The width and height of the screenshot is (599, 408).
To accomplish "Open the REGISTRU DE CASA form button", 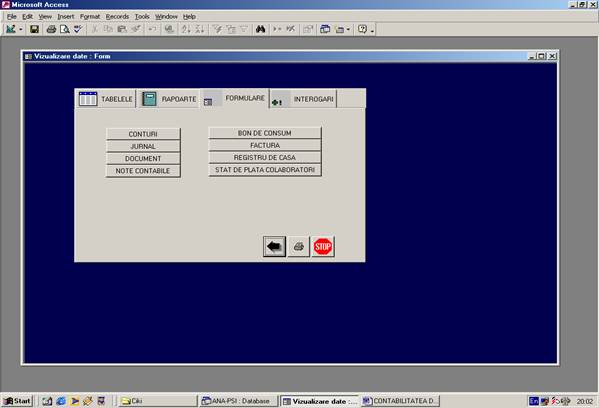I will point(265,157).
